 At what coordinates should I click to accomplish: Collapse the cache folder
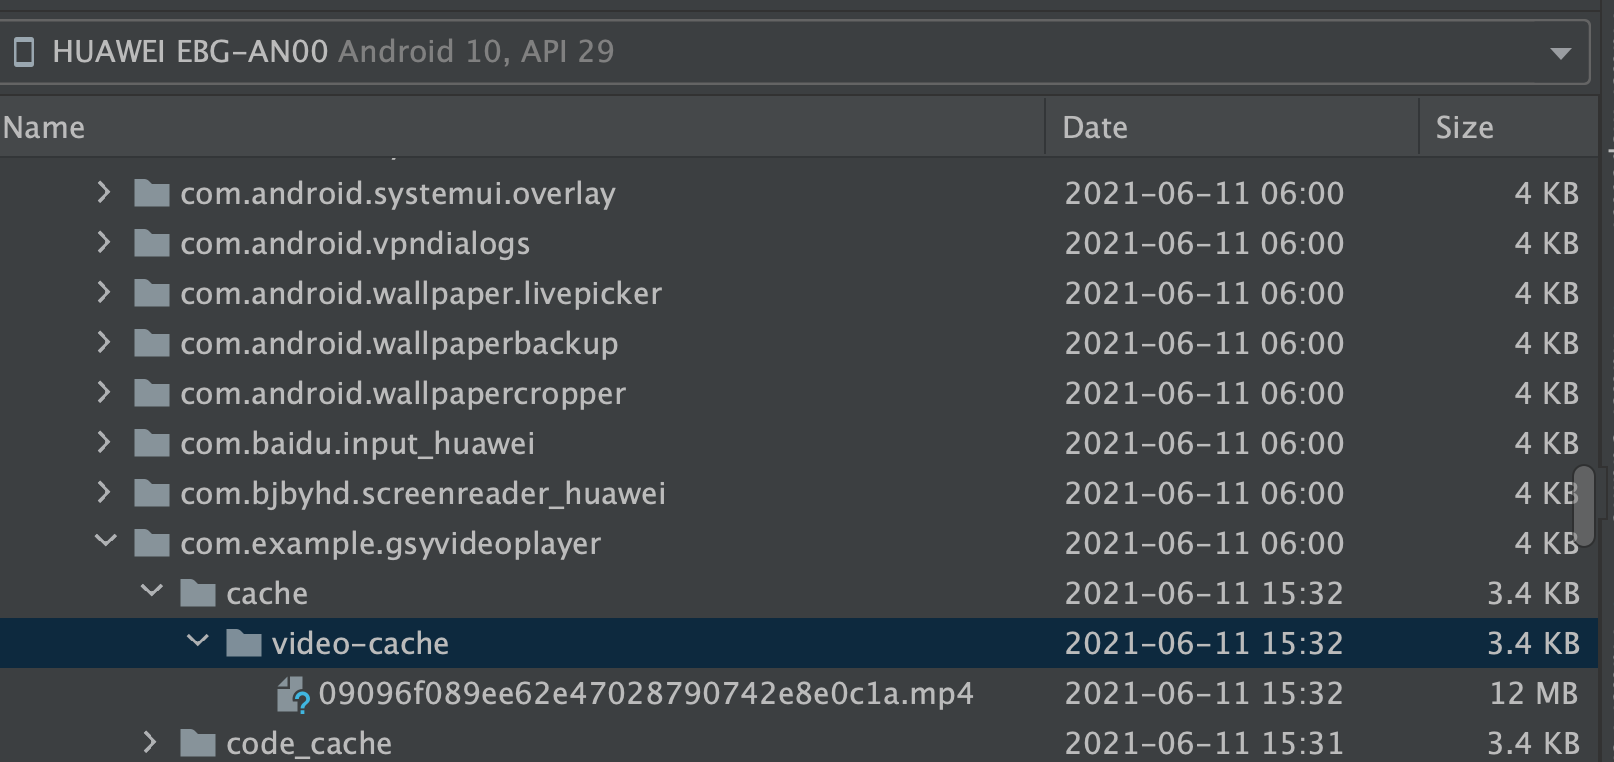point(152,592)
